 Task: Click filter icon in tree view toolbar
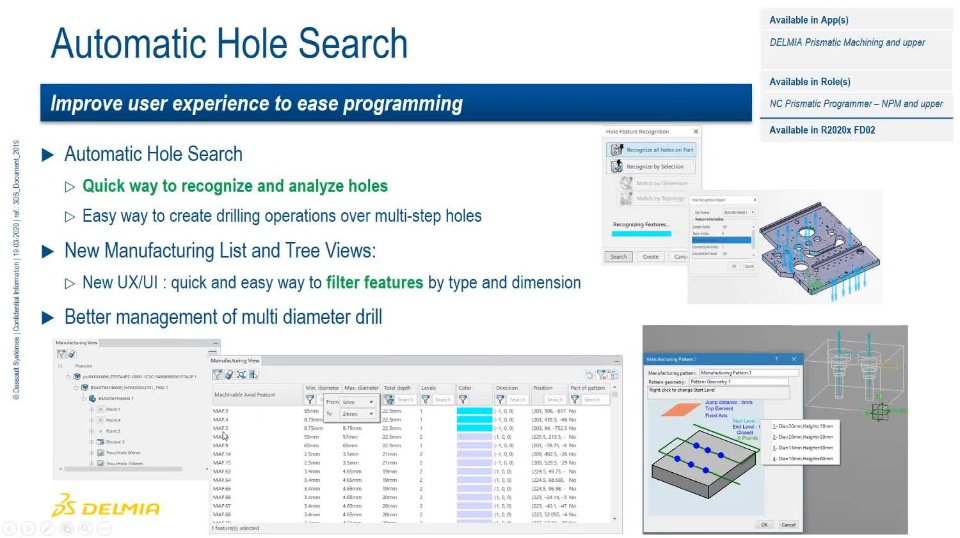[61, 354]
